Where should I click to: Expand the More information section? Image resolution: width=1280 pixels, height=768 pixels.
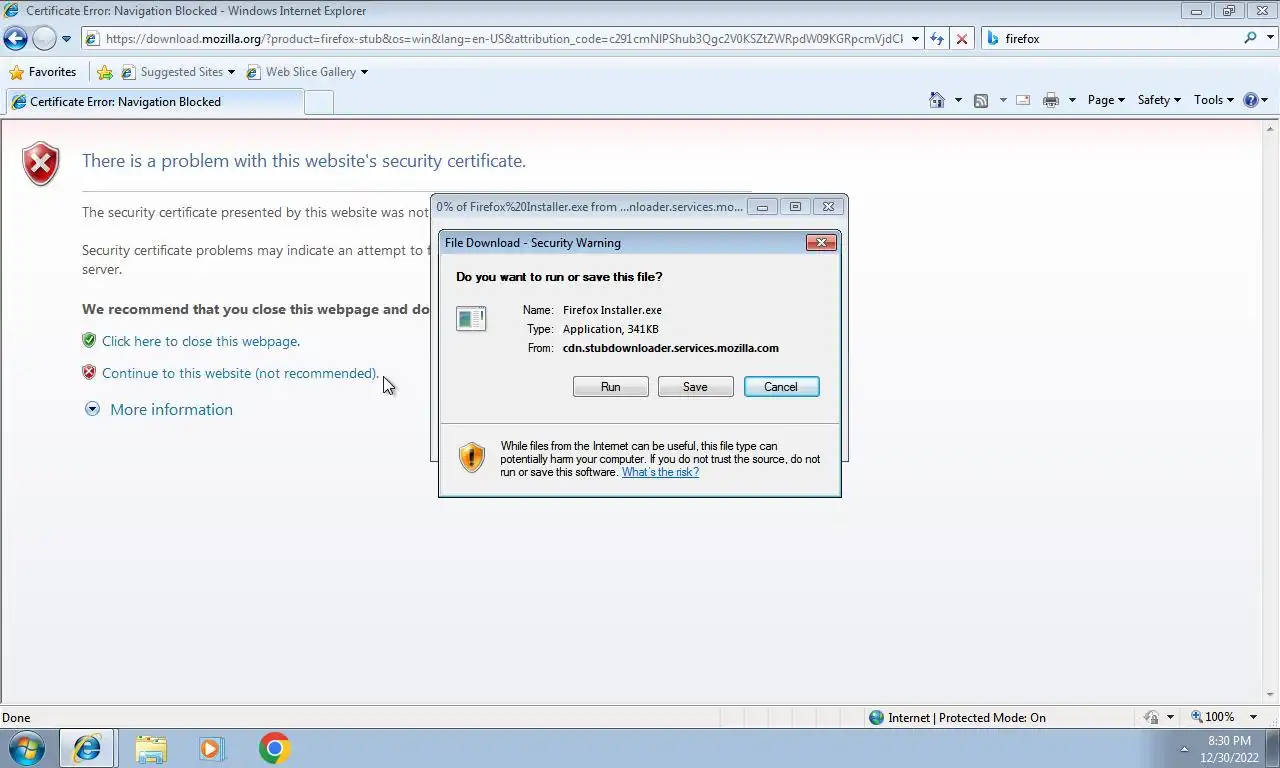[x=158, y=409]
